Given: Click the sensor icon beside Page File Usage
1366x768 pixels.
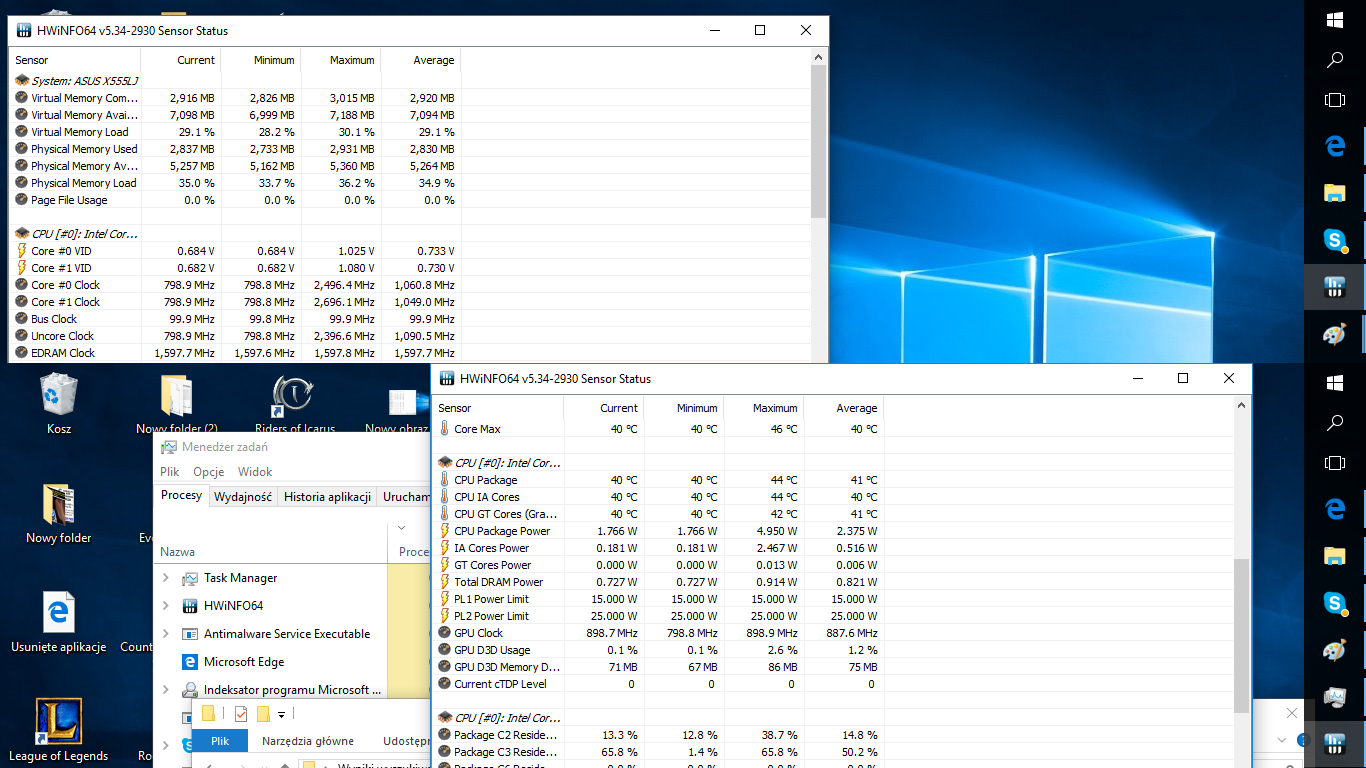Looking at the screenshot, I should pos(21,200).
